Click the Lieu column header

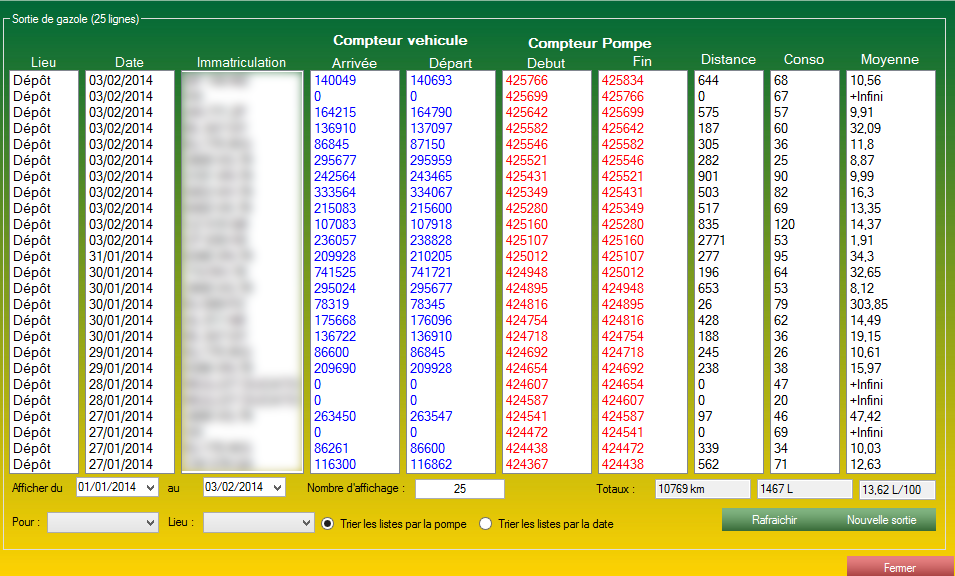coord(43,61)
